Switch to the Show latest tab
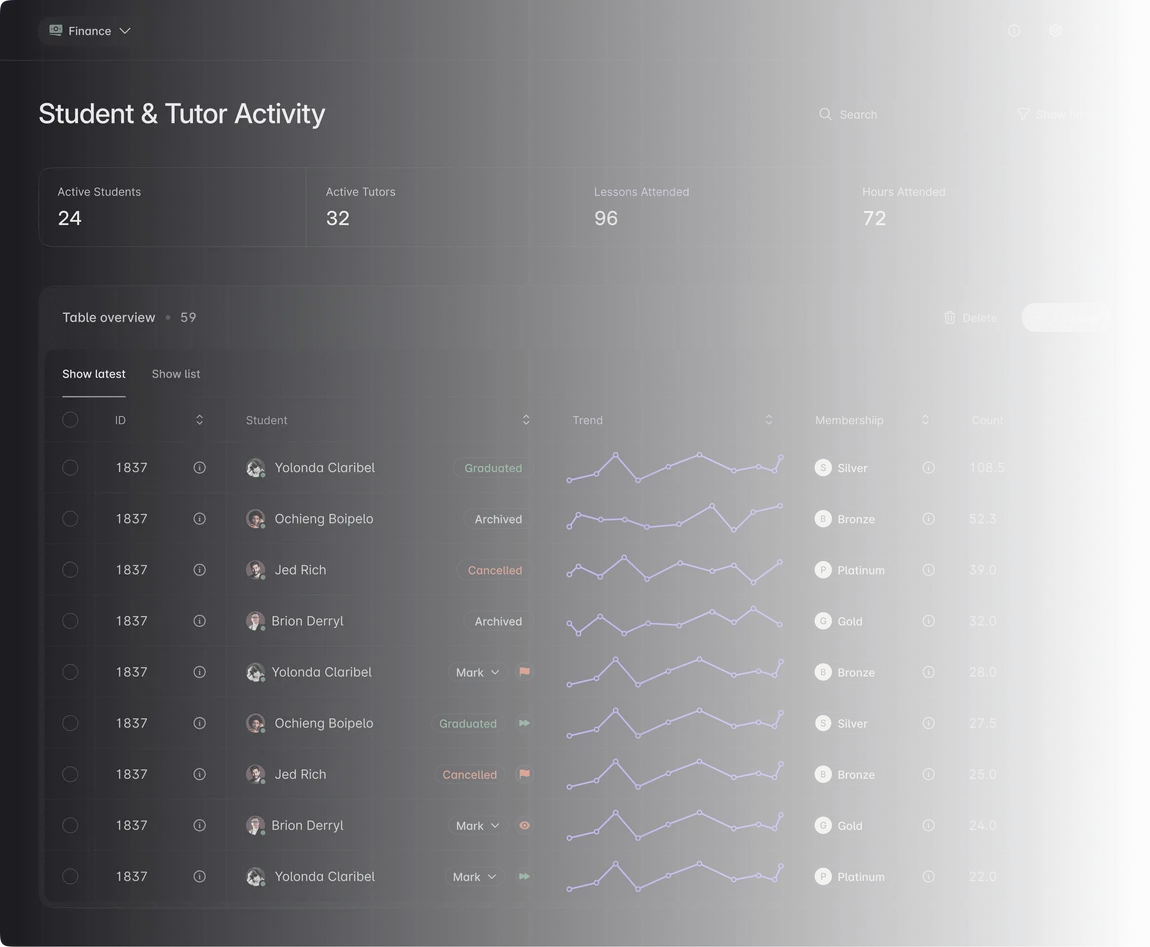 coord(94,374)
